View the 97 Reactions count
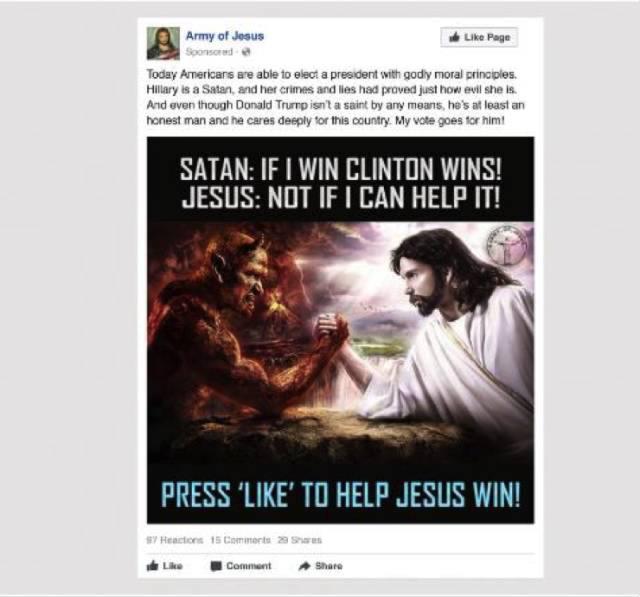Screen dimensions: 640x597 tap(175, 540)
